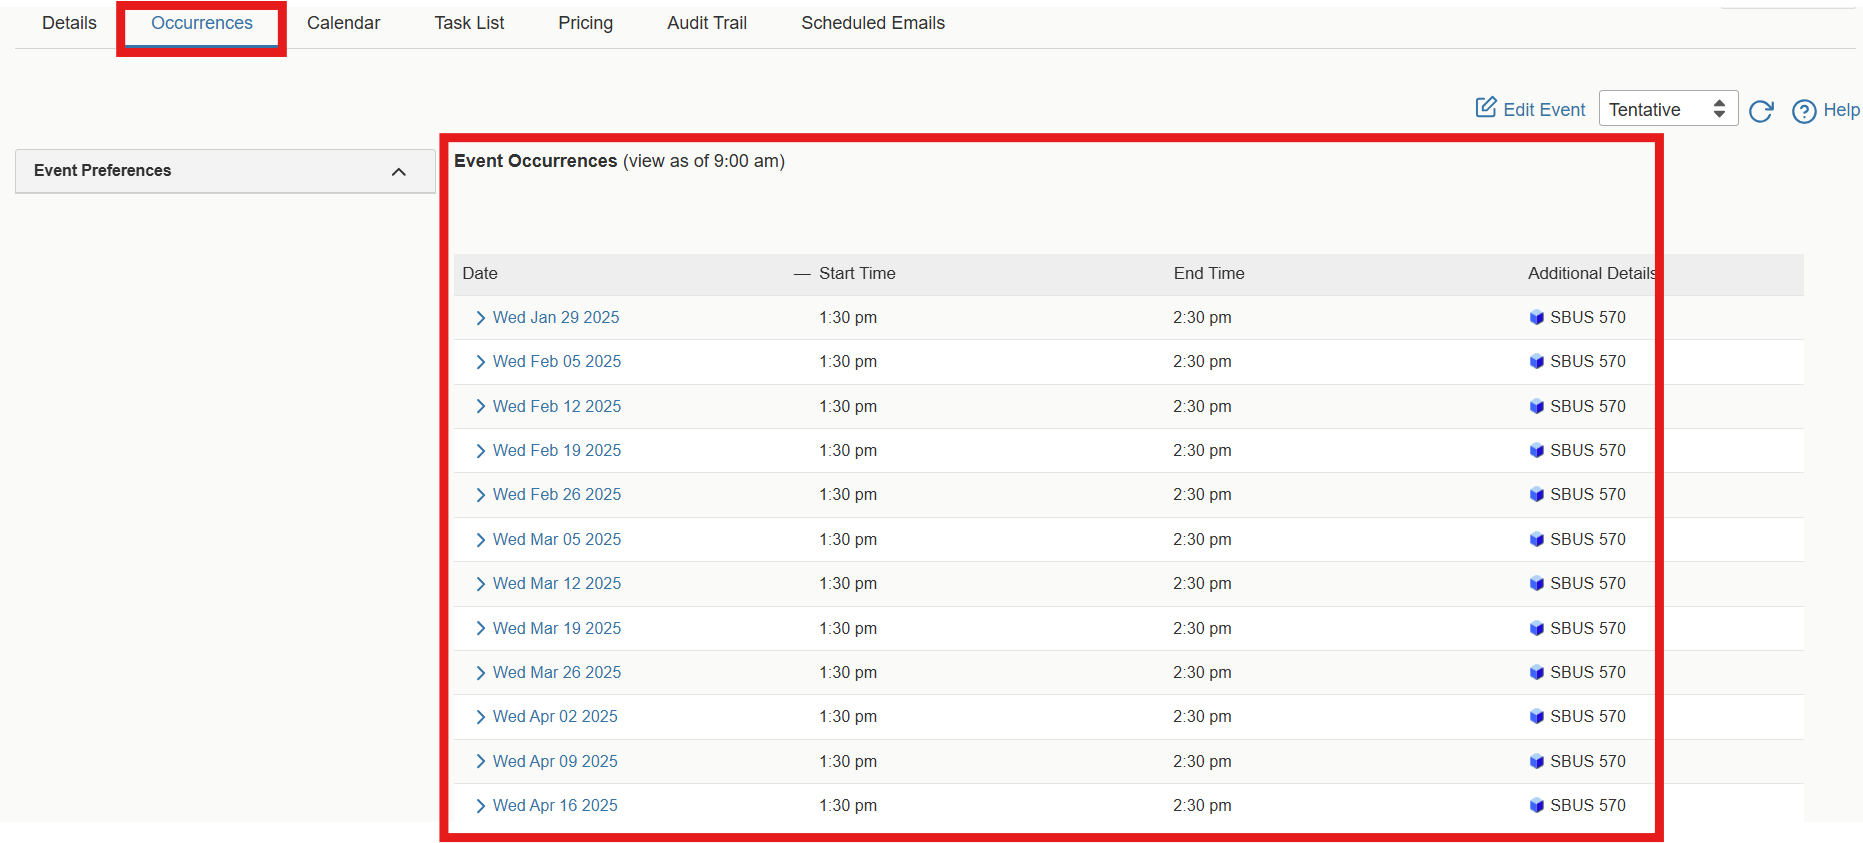Open the Audit Trail tab
This screenshot has height=843, width=1863.
(x=706, y=23)
